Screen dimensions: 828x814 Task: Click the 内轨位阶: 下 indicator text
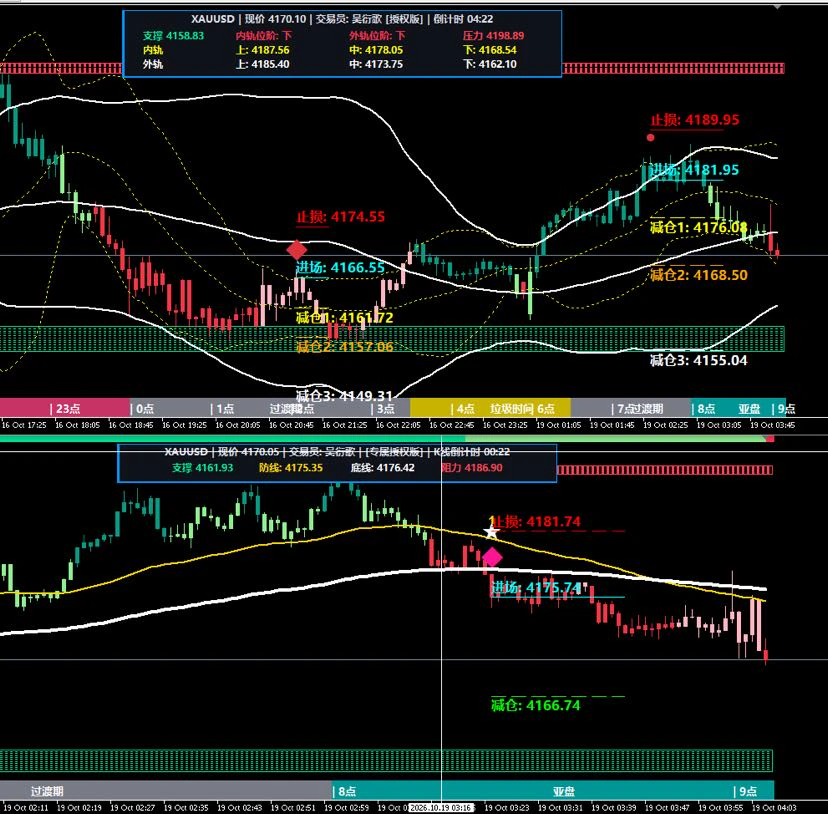coord(264,35)
